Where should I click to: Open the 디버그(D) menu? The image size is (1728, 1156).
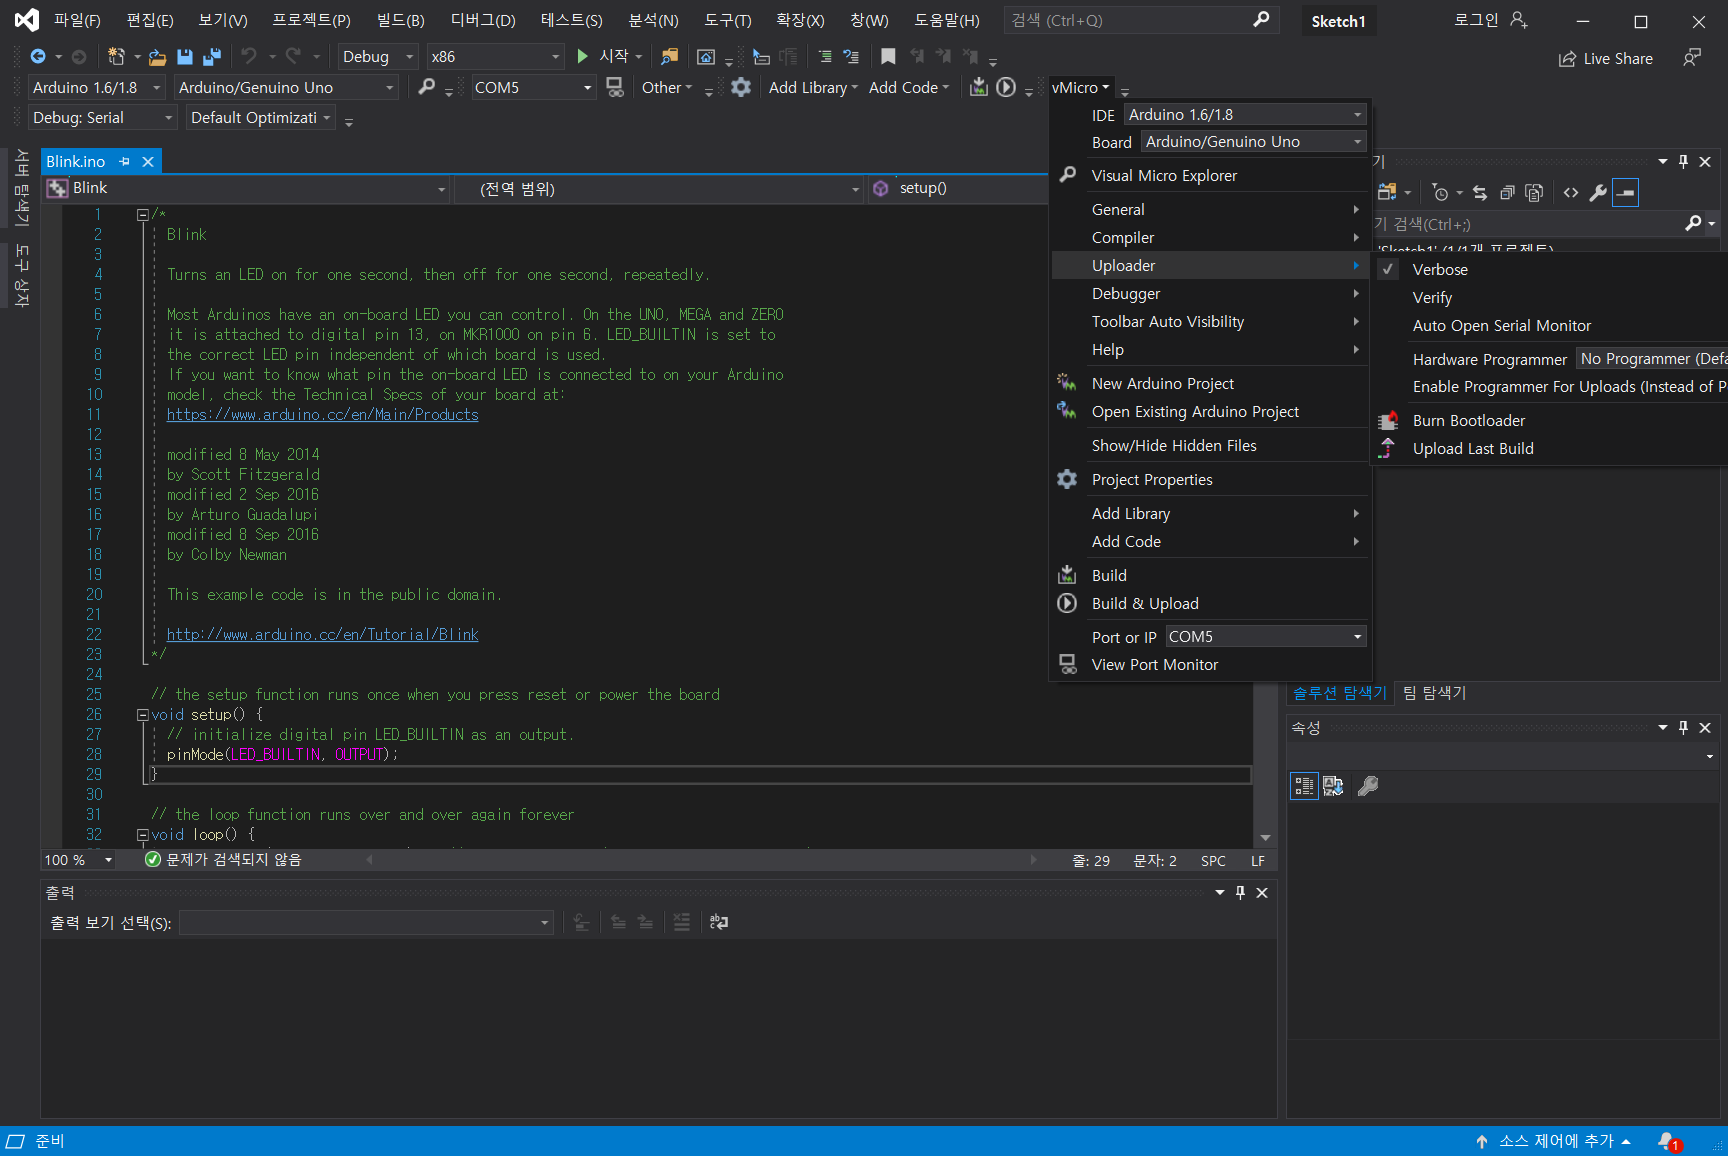tap(483, 20)
